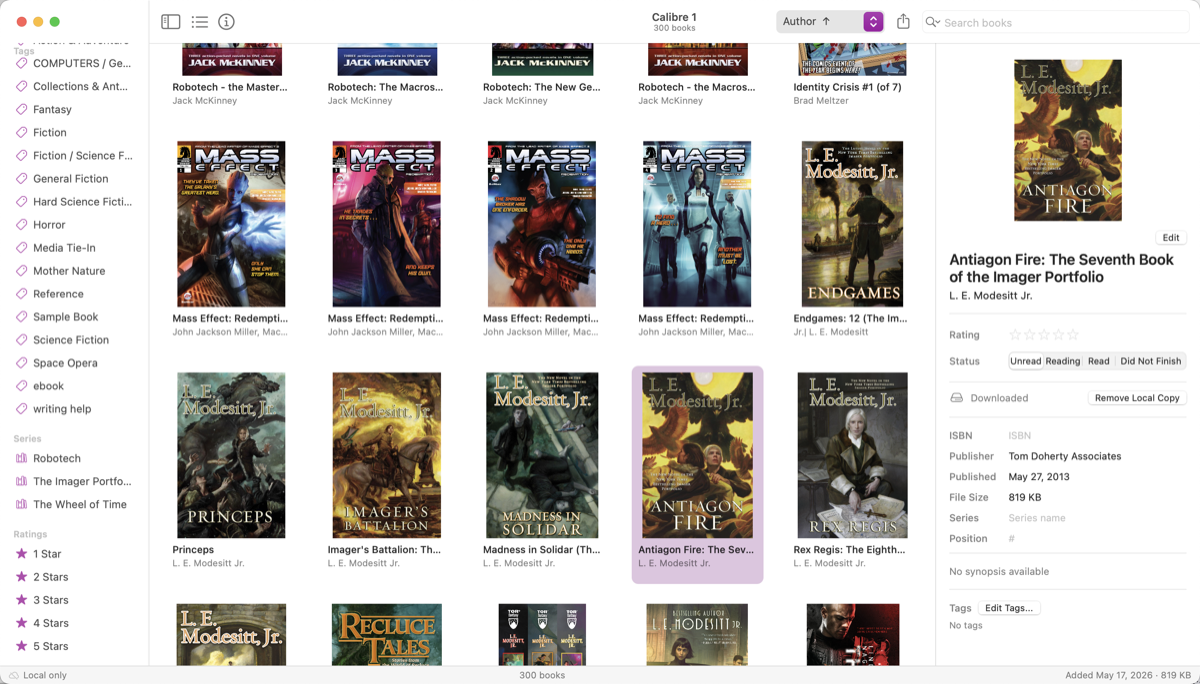The height and width of the screenshot is (684, 1200).
Task: Choose the Fantasy tag in sidebar
Action: pyautogui.click(x=52, y=110)
